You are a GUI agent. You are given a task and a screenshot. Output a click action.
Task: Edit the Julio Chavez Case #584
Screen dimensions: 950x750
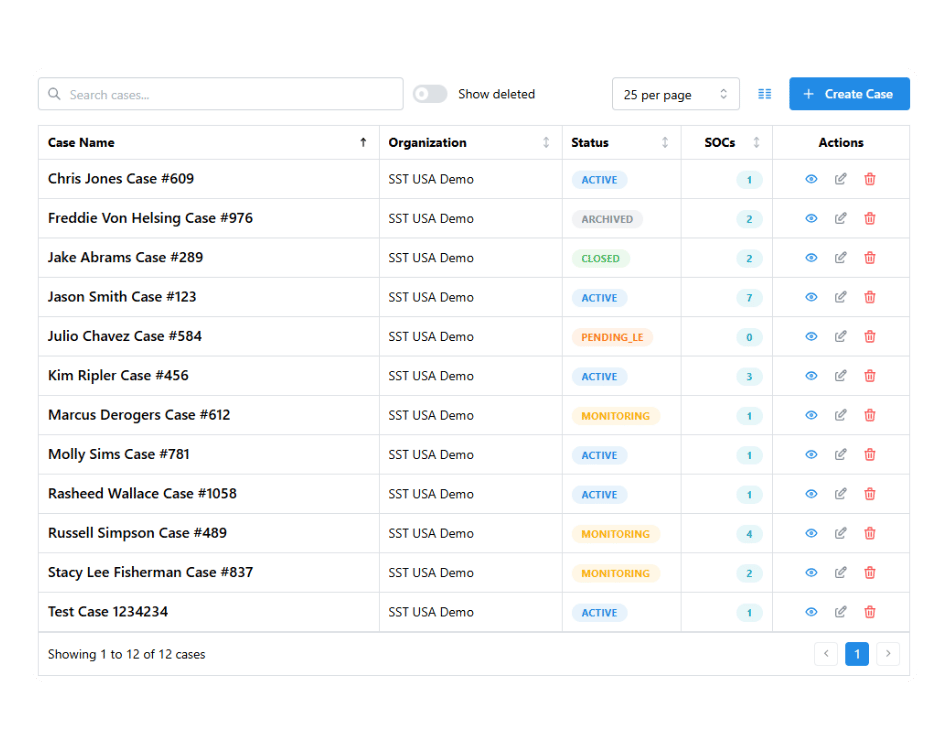(841, 336)
